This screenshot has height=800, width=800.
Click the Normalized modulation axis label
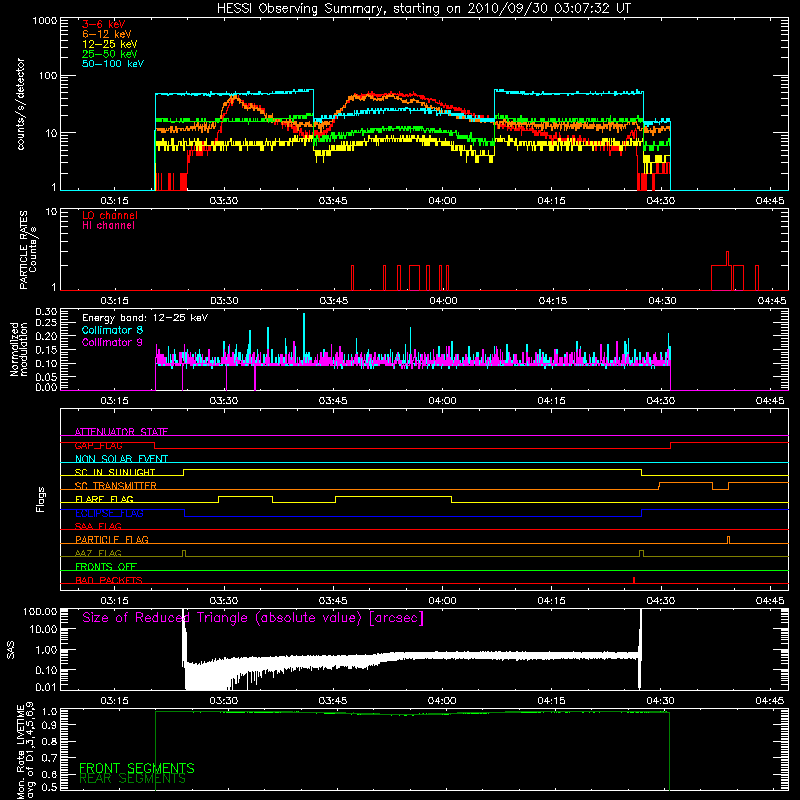click(x=18, y=349)
